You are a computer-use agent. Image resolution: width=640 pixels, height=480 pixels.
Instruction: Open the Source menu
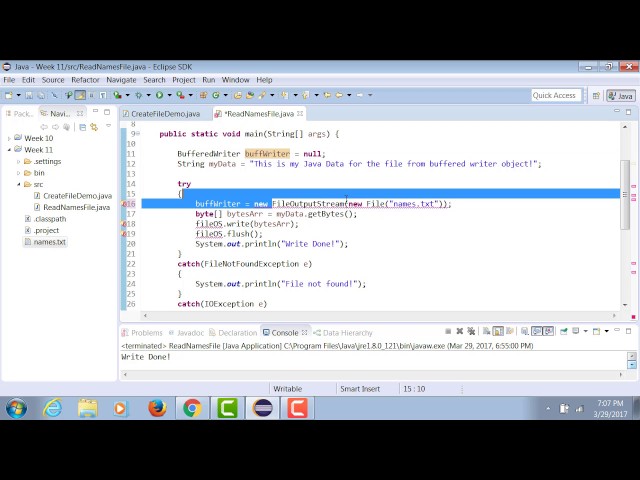(53, 80)
